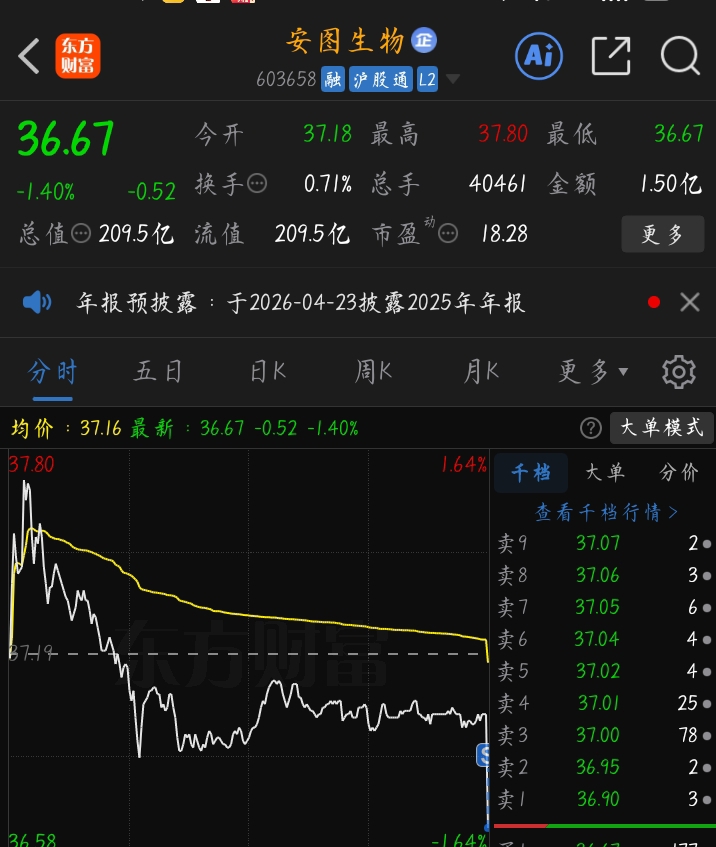The width and height of the screenshot is (716, 847).
Task: Switch to the 五日 chart tab
Action: point(158,372)
